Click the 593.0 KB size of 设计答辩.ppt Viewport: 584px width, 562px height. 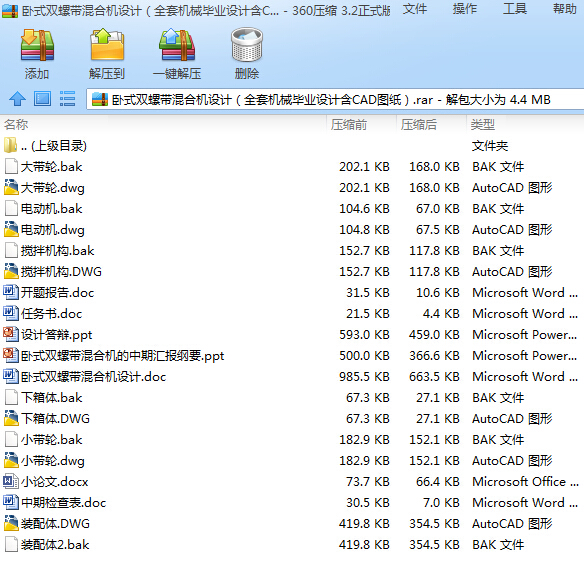coord(364,334)
